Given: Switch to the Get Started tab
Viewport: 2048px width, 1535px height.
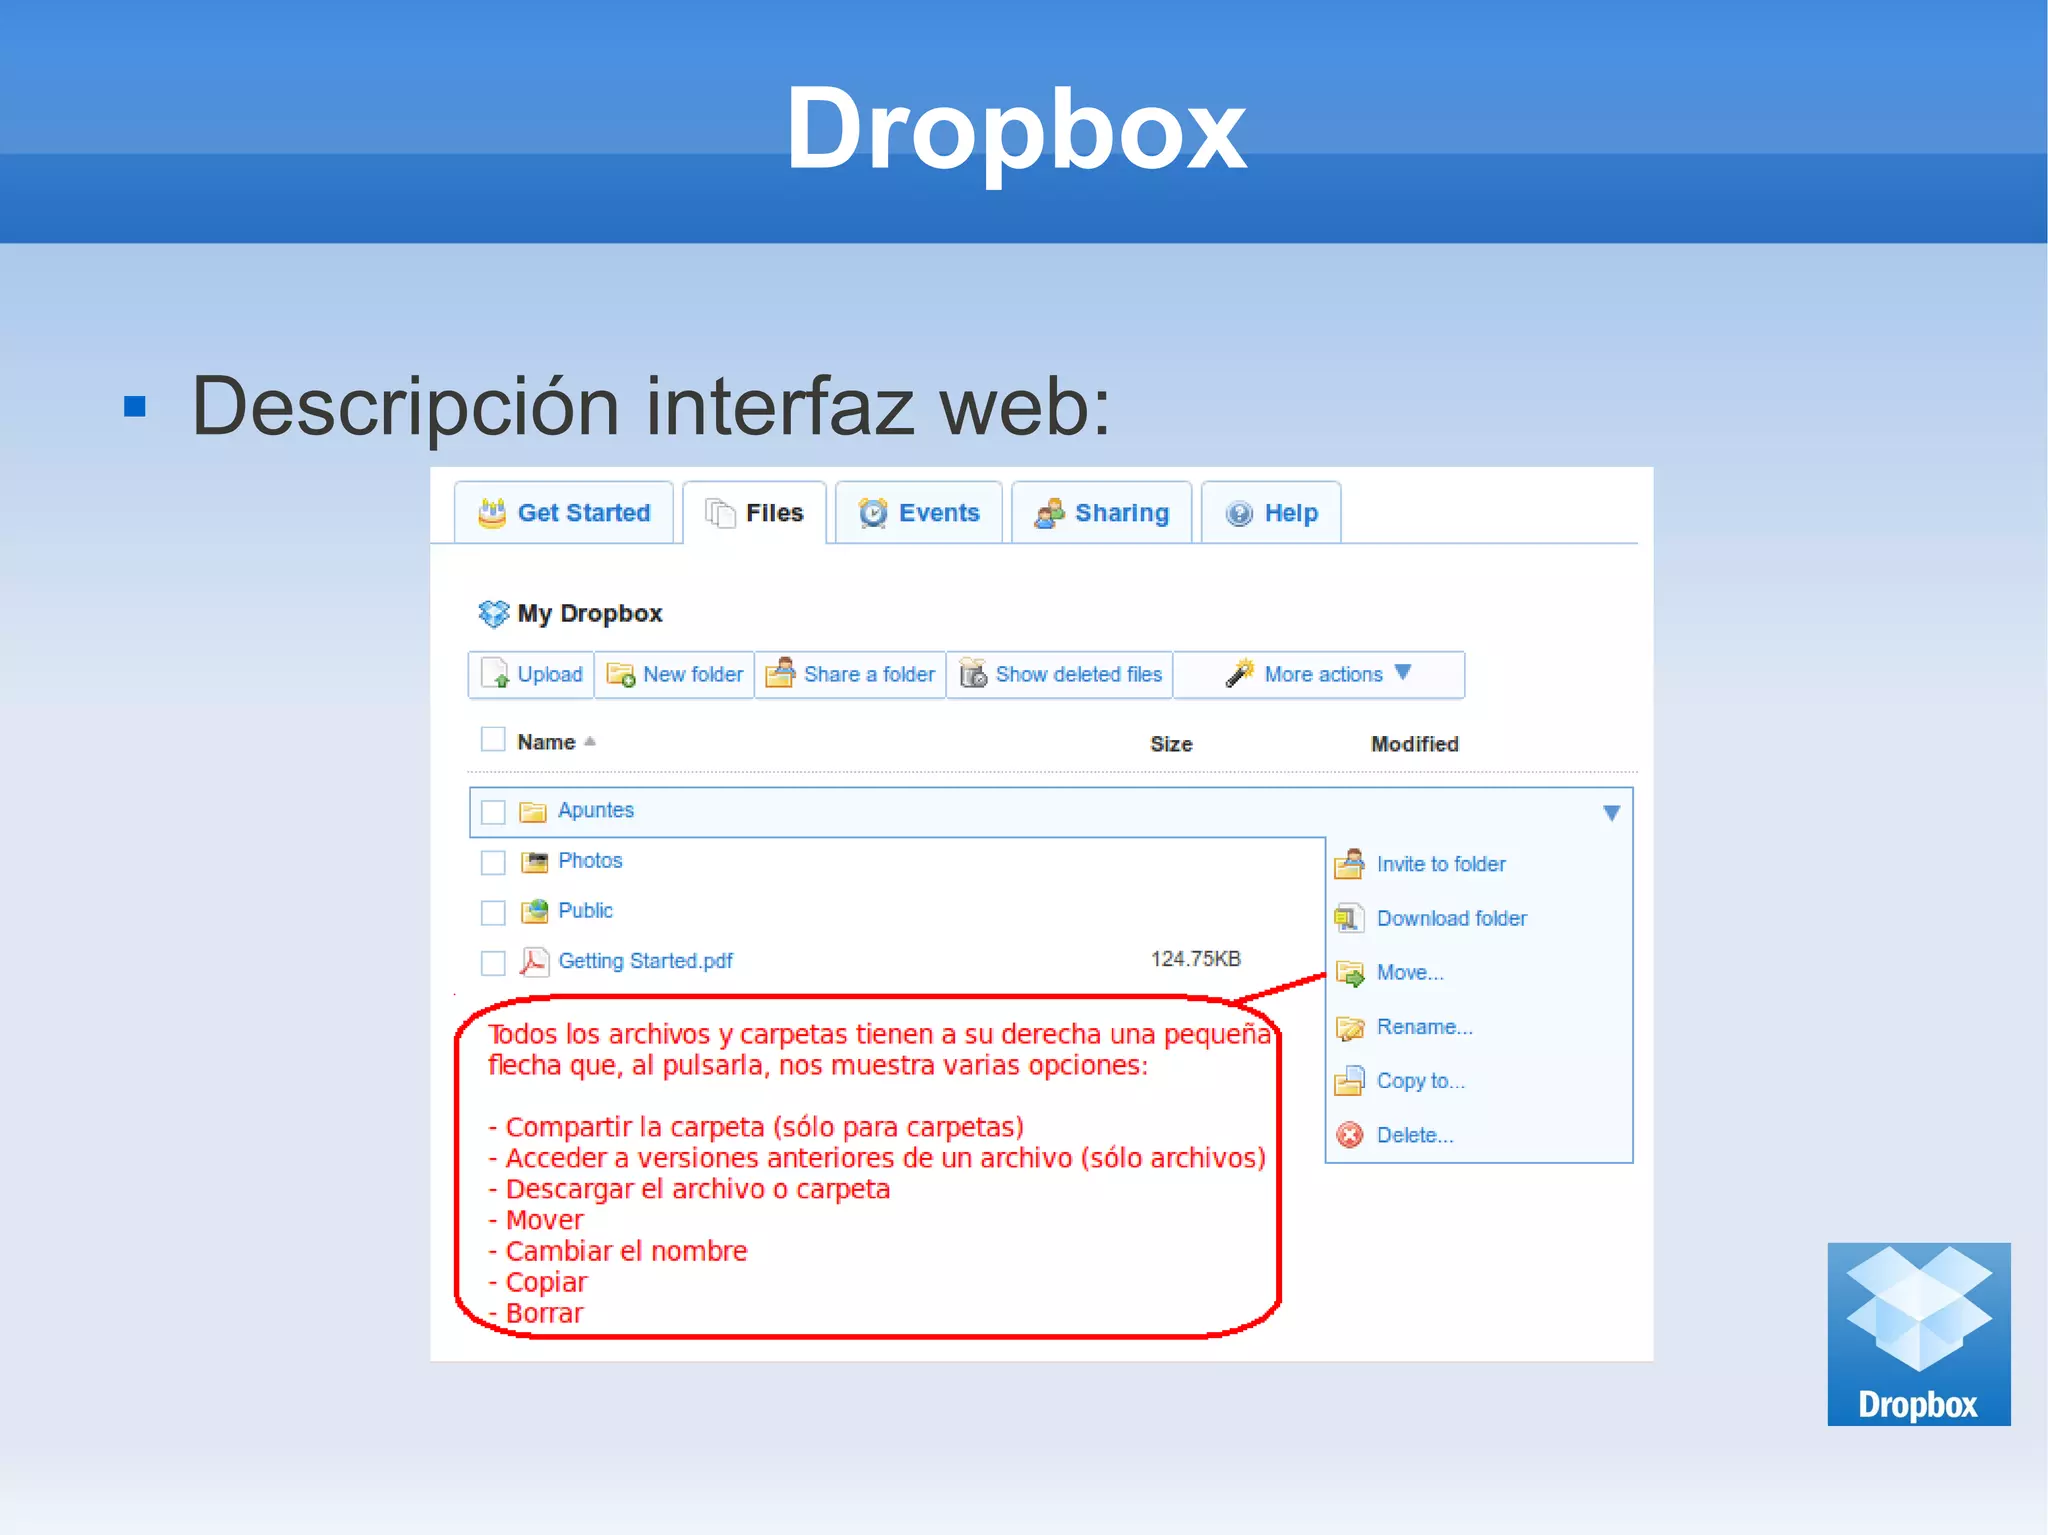Looking at the screenshot, I should [564, 513].
